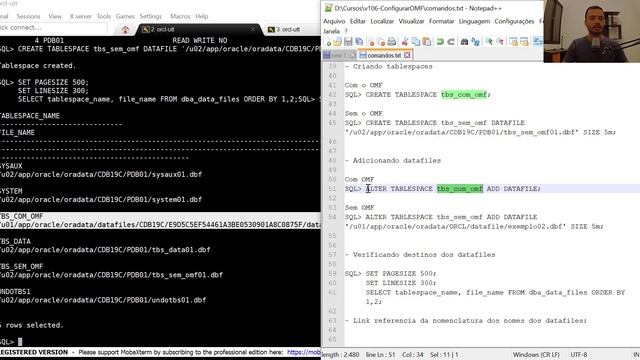Click the Copy icon in Notepad++ toolbar
The width and height of the screenshot is (640, 360).
point(416,42)
